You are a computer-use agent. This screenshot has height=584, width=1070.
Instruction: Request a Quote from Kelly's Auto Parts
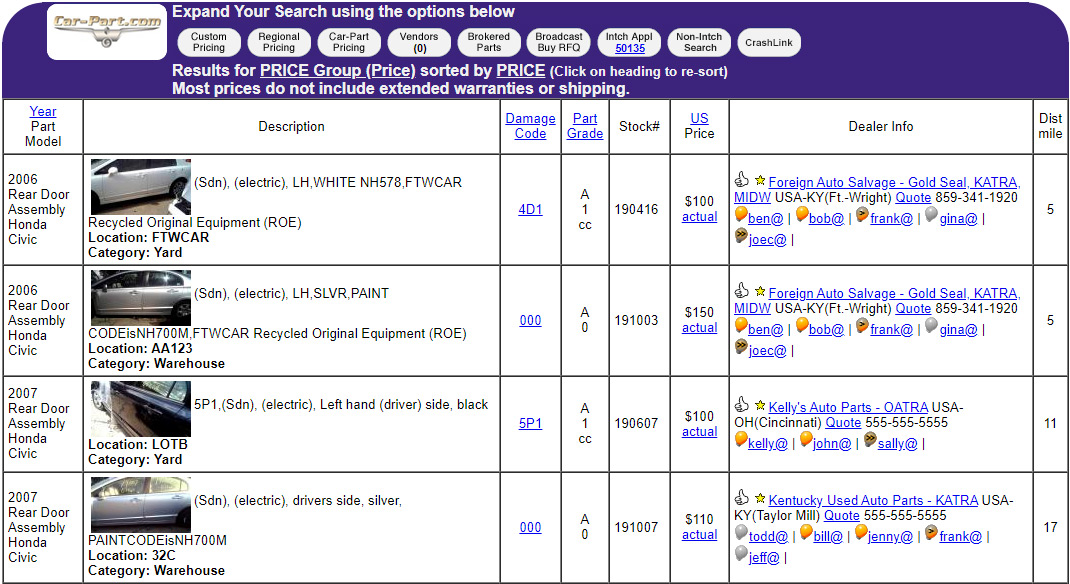843,422
